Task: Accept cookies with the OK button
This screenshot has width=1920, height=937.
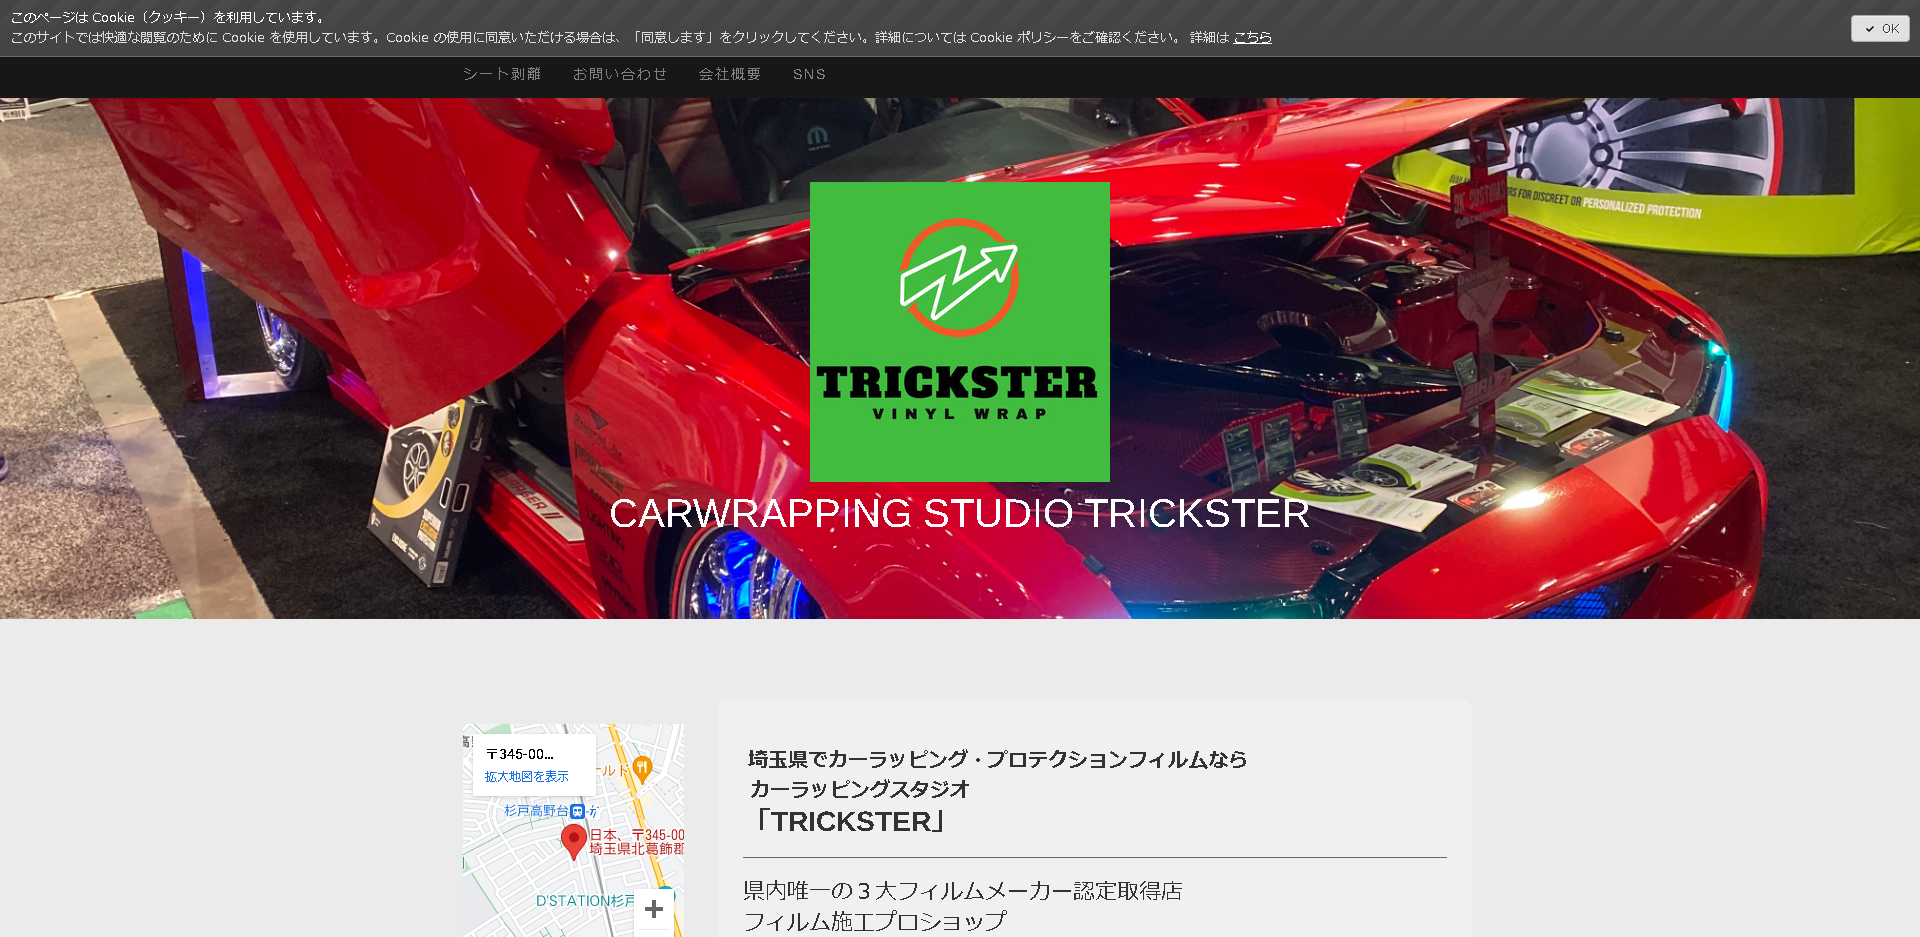Action: [x=1880, y=29]
